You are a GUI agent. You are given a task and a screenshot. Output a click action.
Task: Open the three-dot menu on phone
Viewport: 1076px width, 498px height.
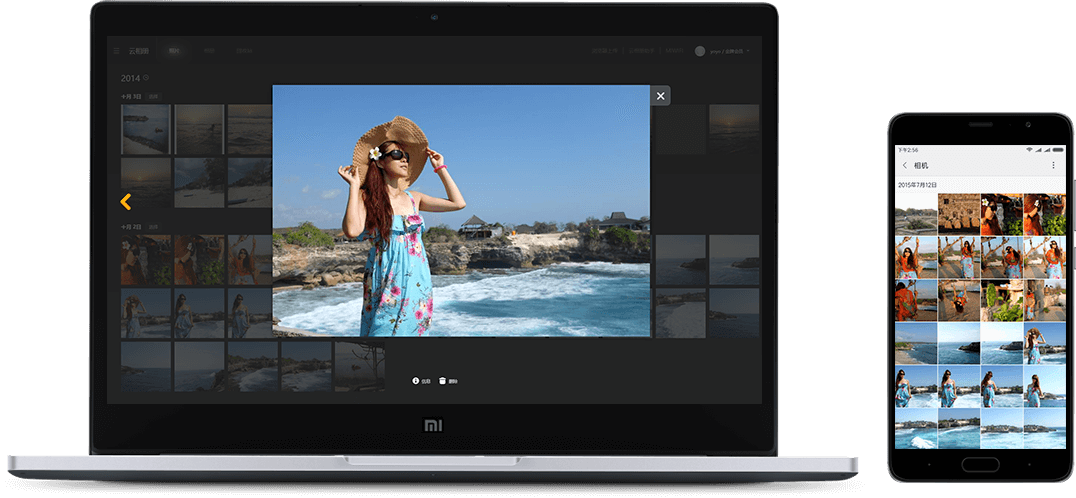click(1053, 165)
